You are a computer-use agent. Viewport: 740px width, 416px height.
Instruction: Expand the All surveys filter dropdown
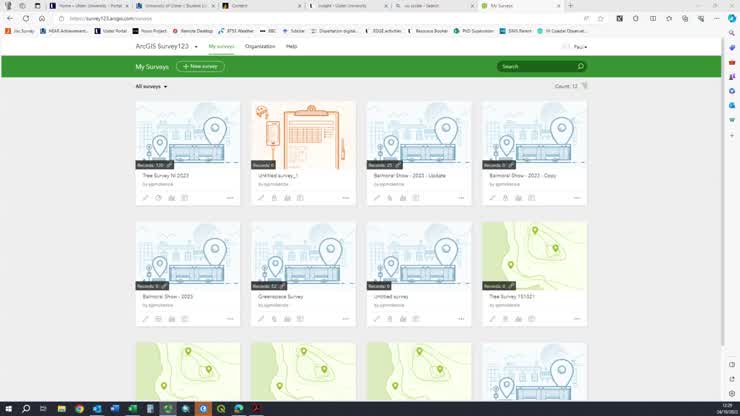[x=151, y=87]
